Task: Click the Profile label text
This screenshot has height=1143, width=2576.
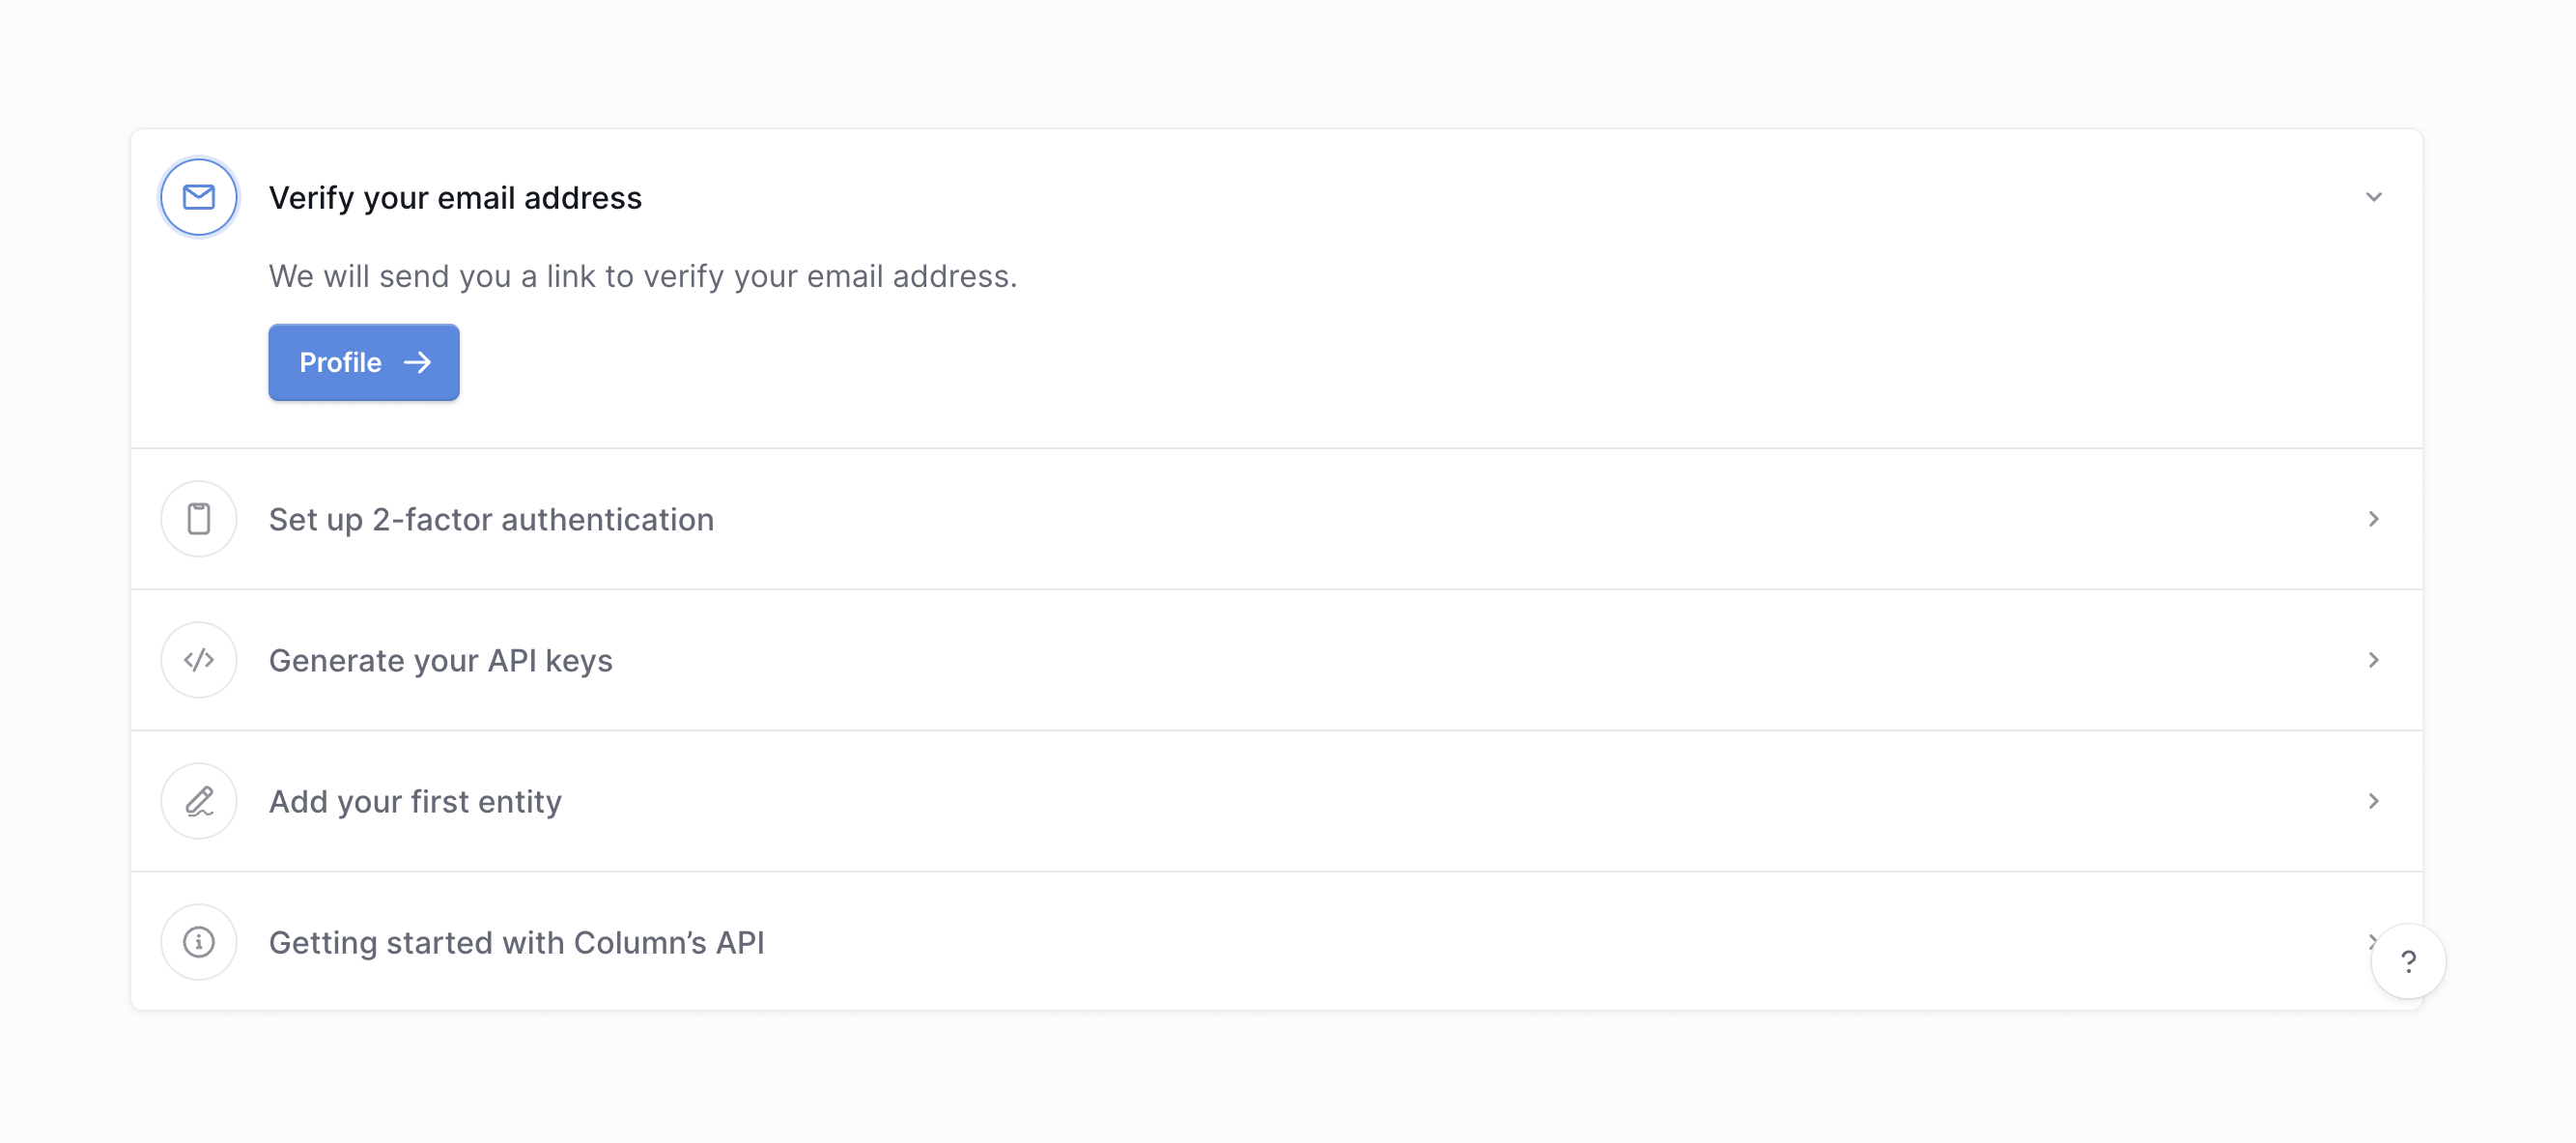Action: (340, 362)
